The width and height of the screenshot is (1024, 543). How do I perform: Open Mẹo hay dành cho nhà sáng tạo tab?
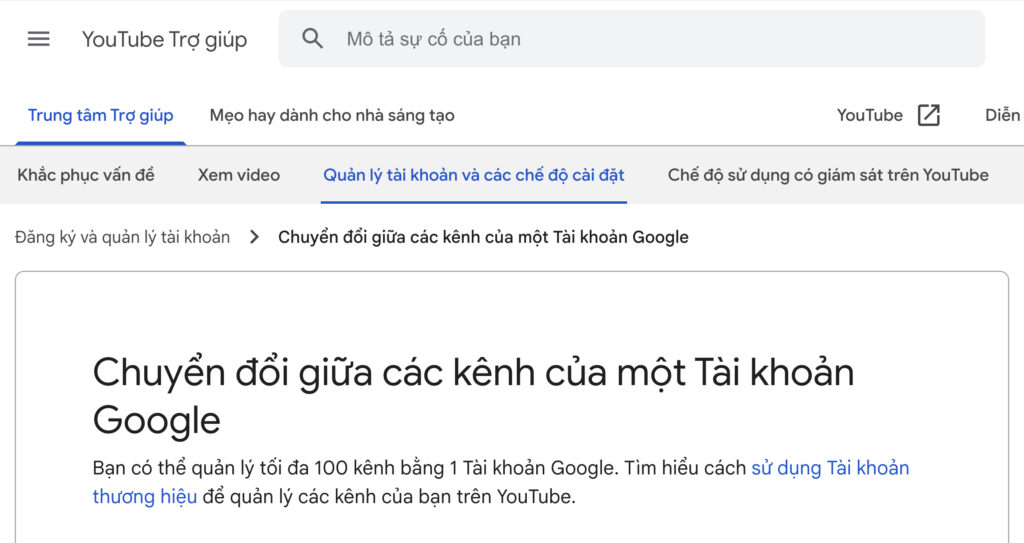332,116
